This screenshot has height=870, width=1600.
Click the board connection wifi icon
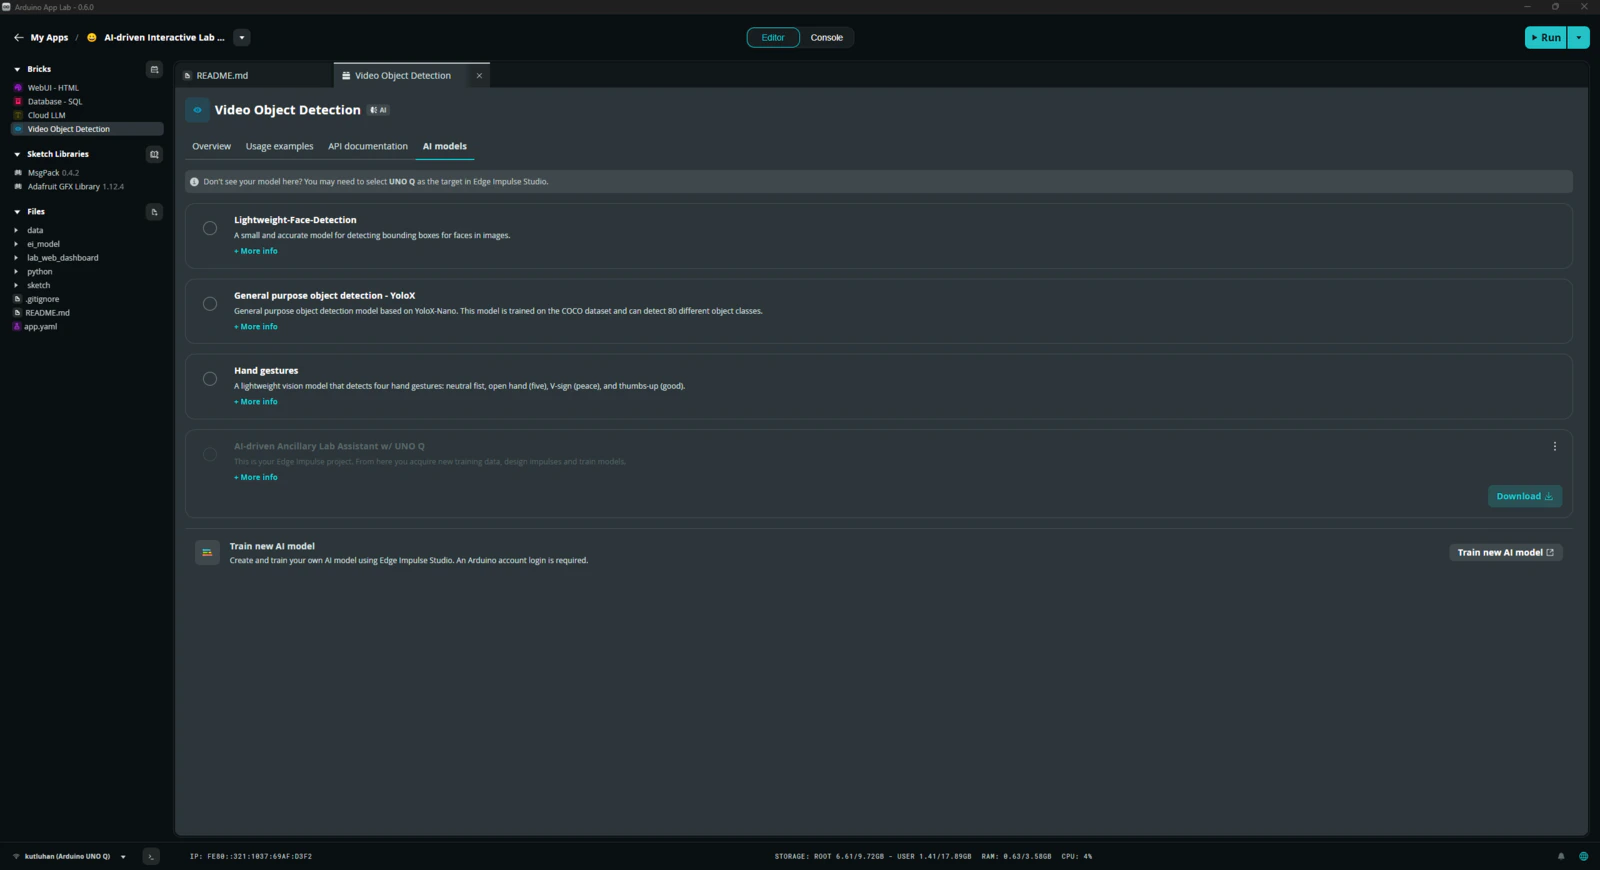[x=16, y=857]
